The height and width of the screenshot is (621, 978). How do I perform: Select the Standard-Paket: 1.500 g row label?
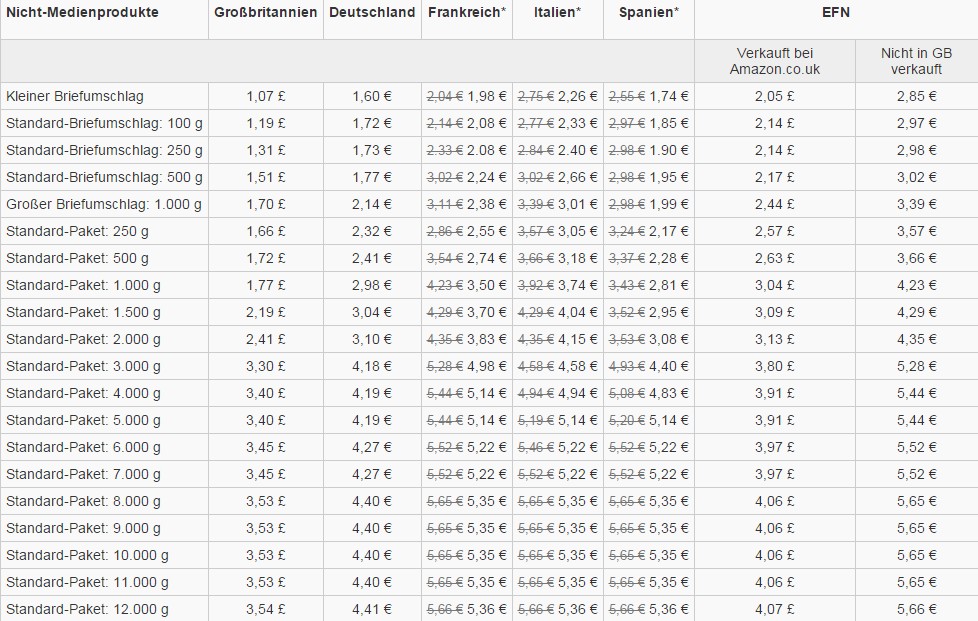(x=83, y=312)
